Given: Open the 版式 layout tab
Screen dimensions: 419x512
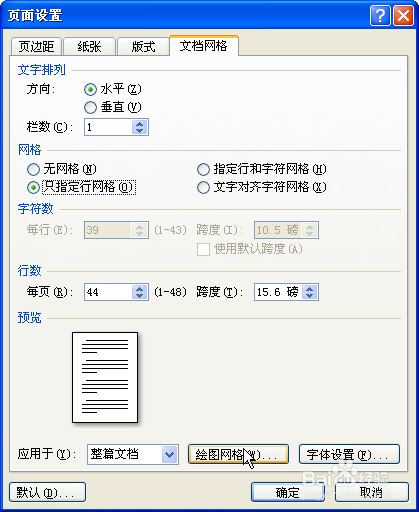Looking at the screenshot, I should 143,46.
